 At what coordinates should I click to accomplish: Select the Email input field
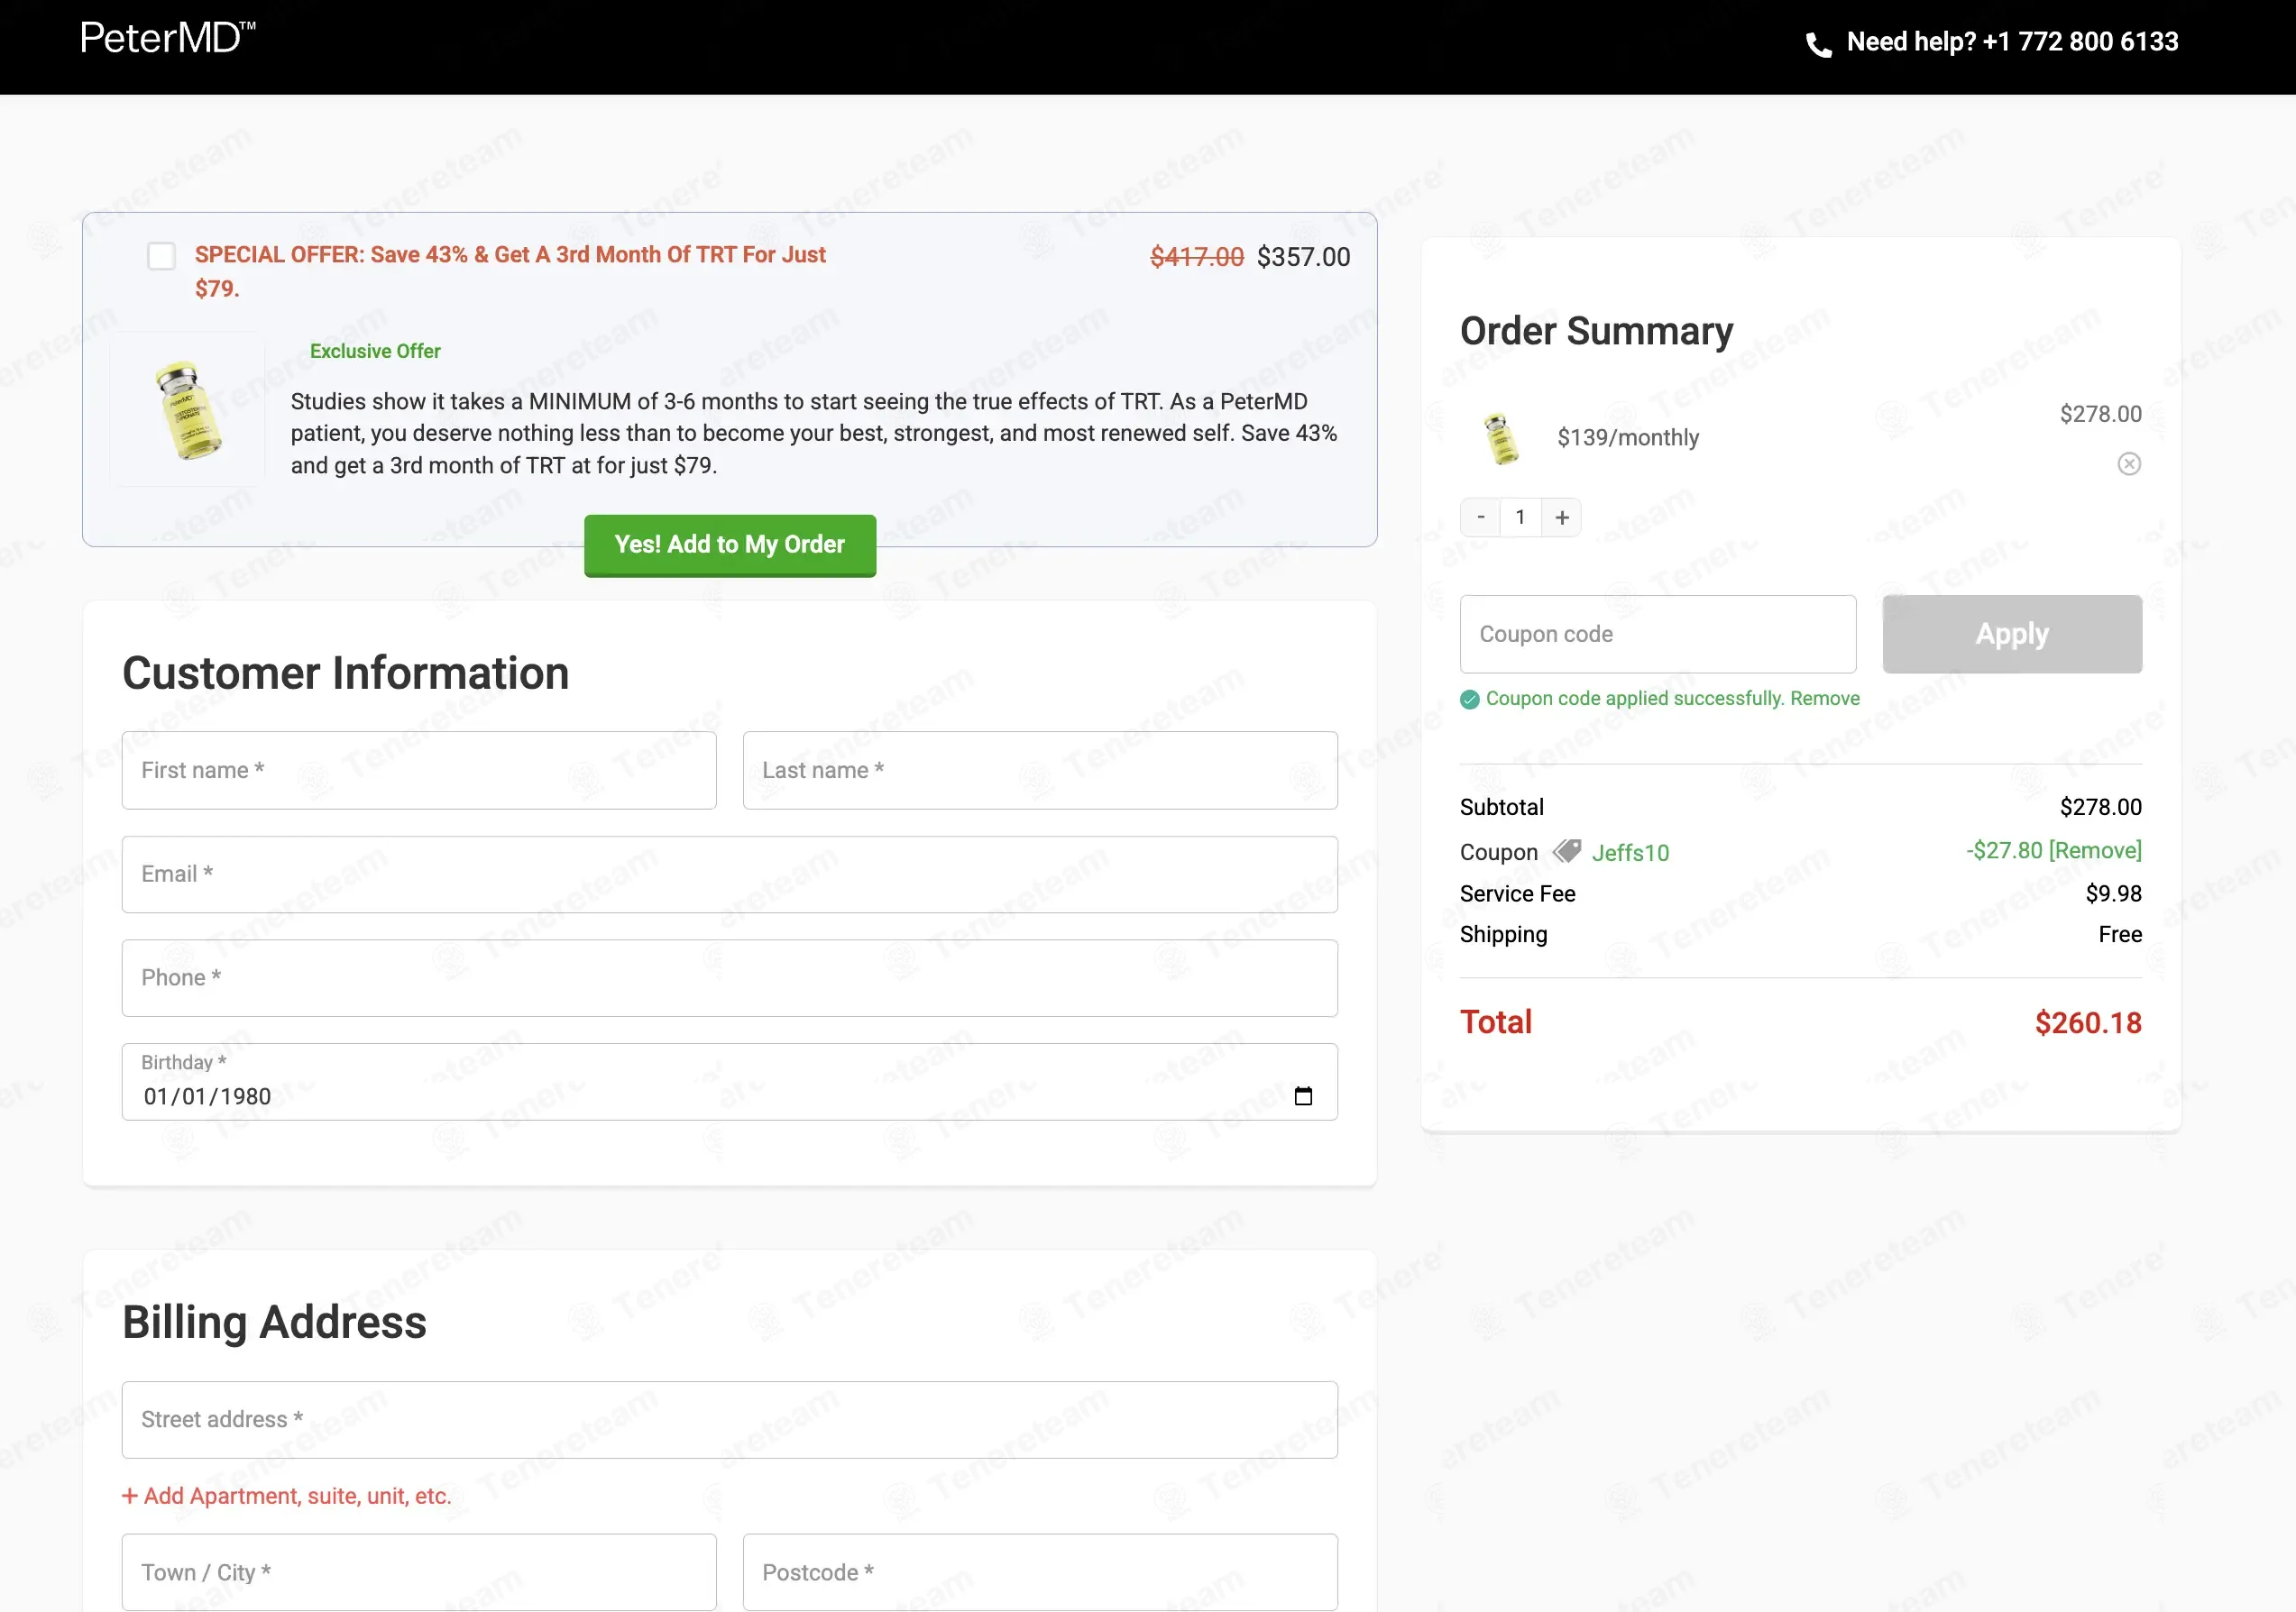[x=730, y=874]
